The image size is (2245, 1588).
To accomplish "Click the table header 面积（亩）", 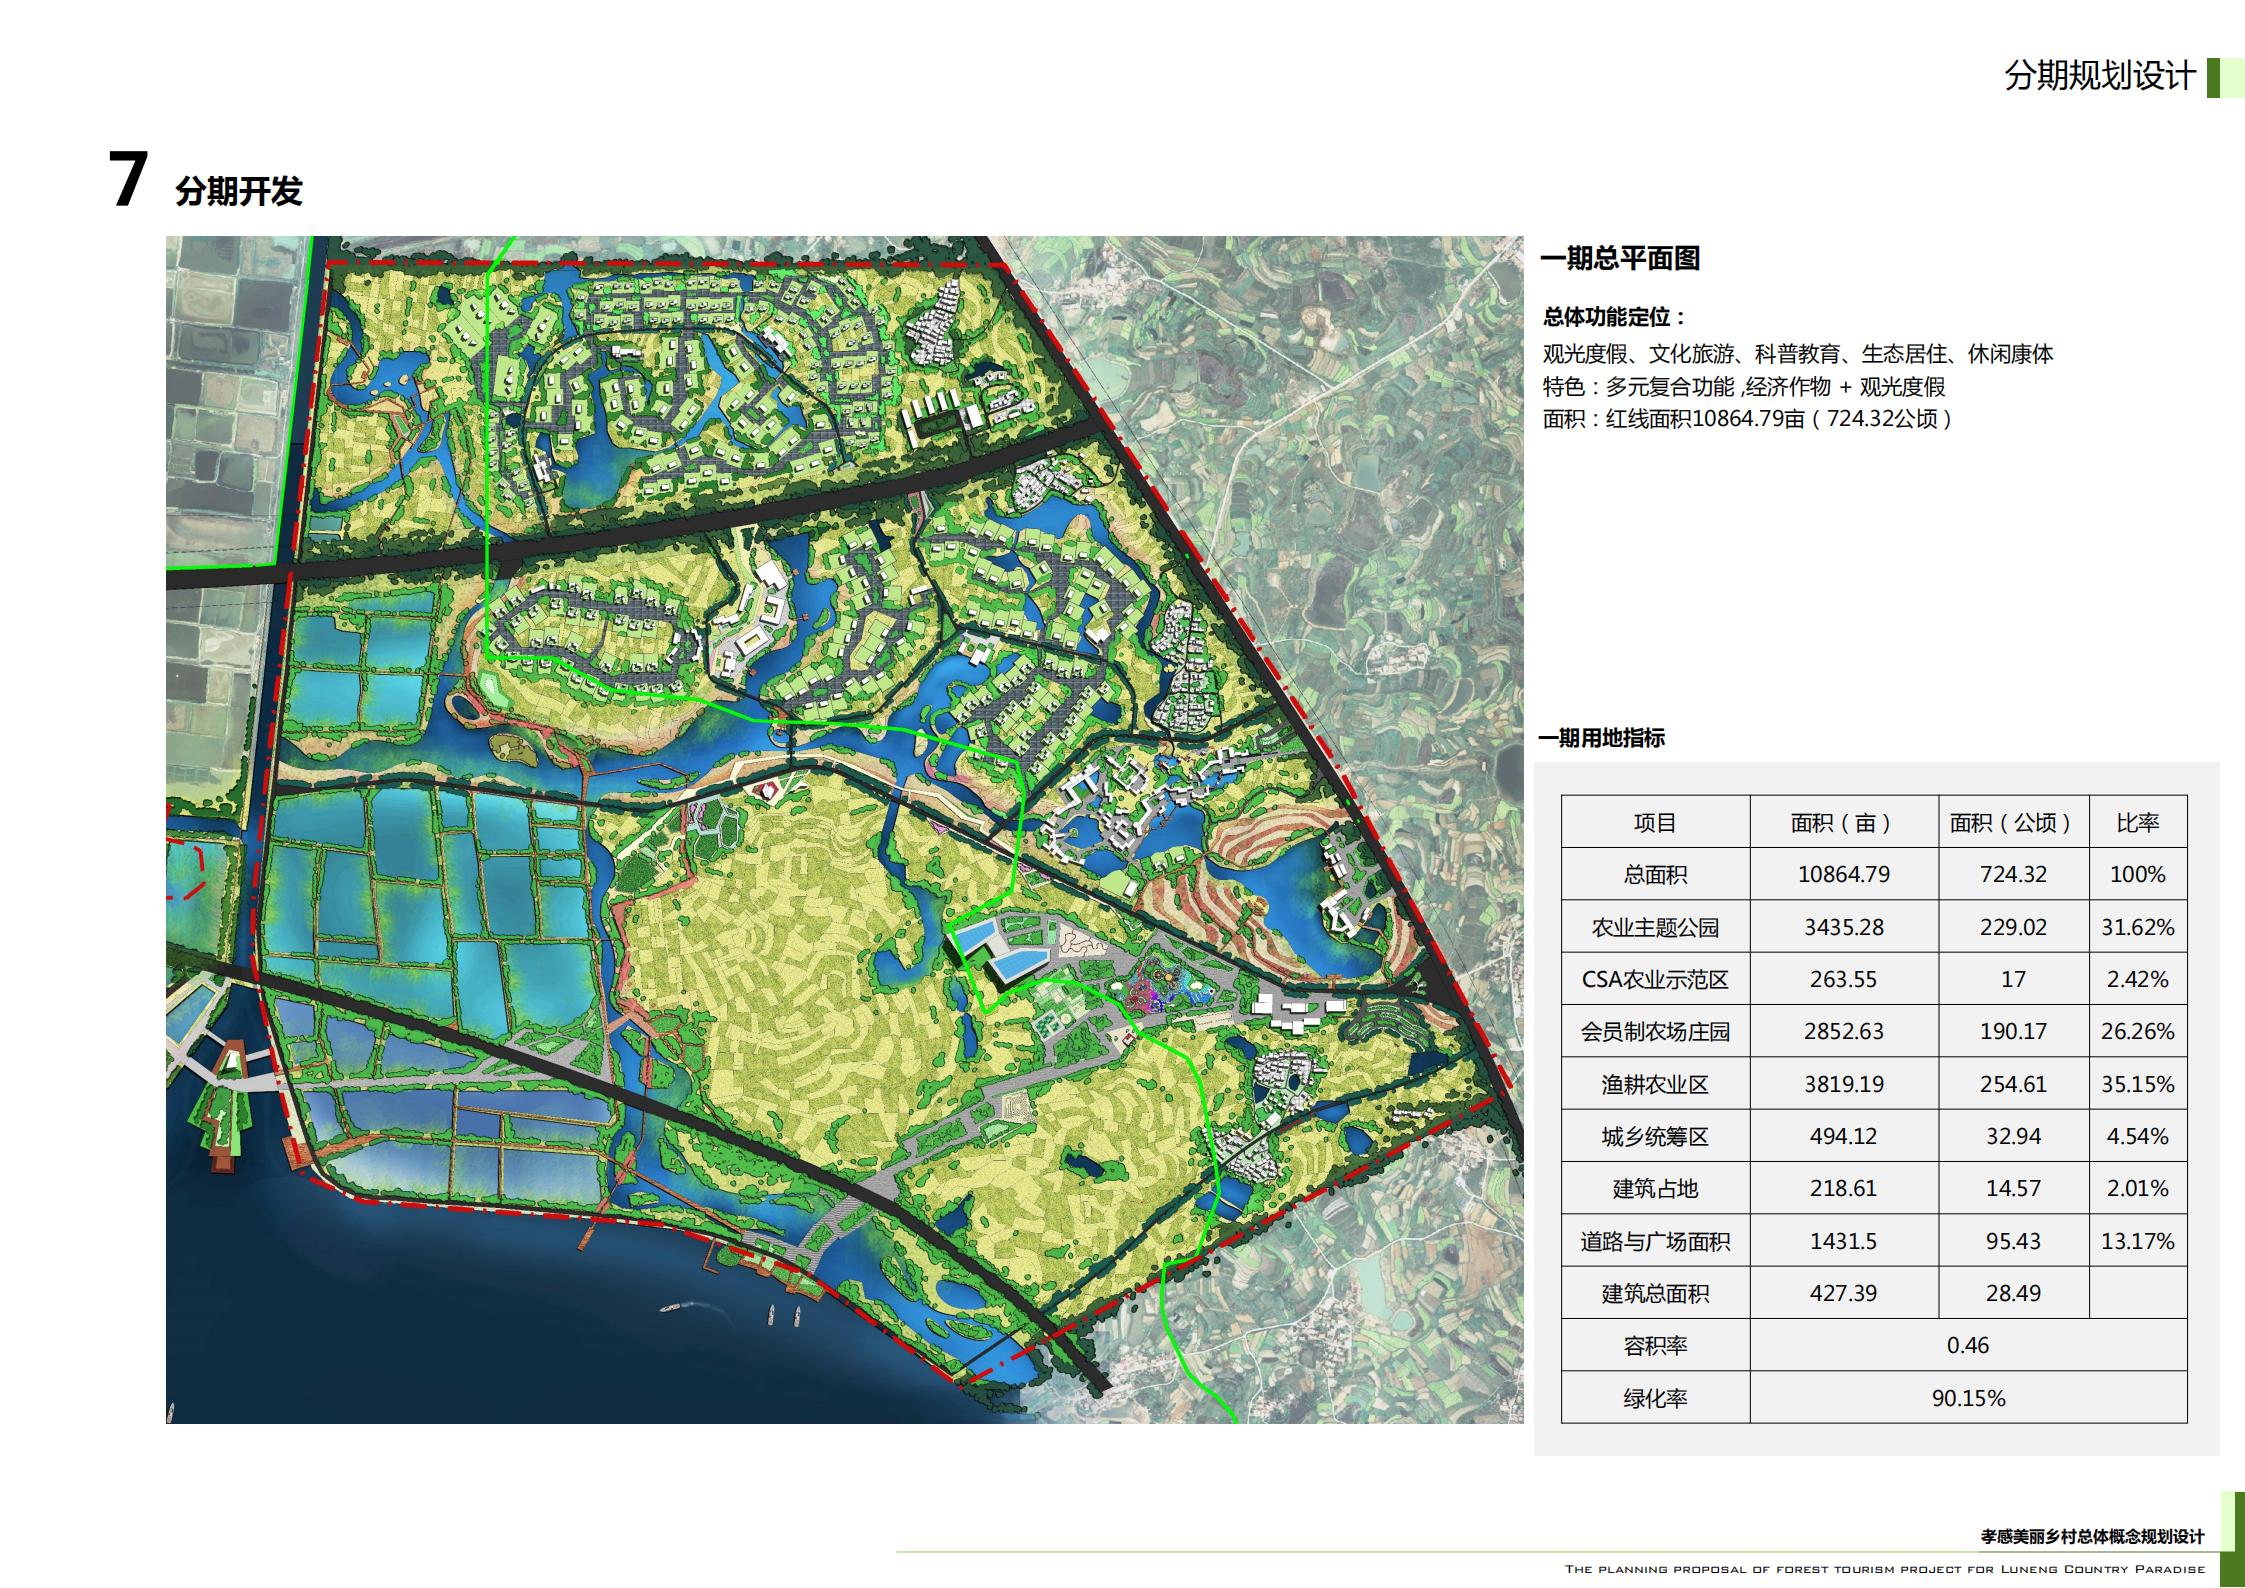I will [1843, 823].
